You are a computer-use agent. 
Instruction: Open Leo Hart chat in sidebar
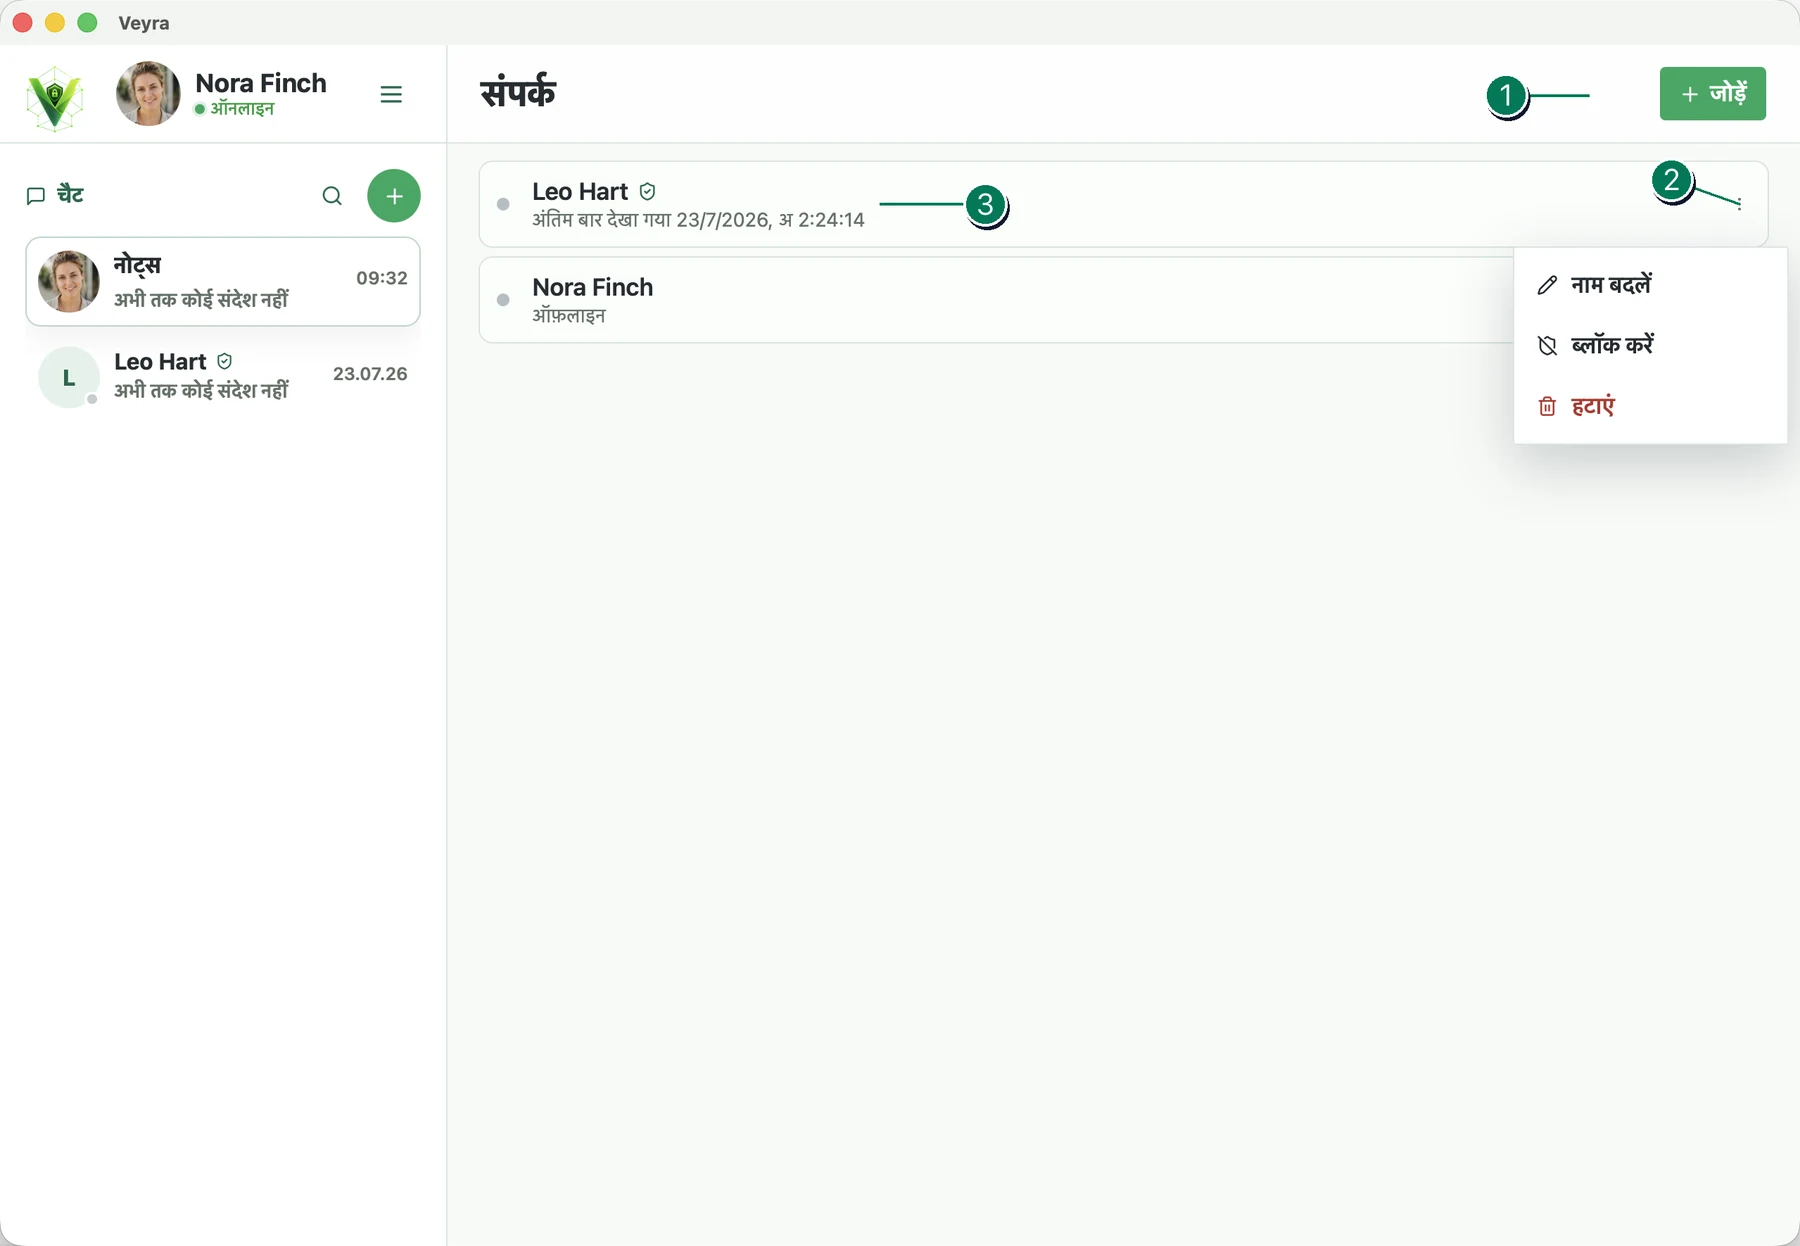coord(223,376)
